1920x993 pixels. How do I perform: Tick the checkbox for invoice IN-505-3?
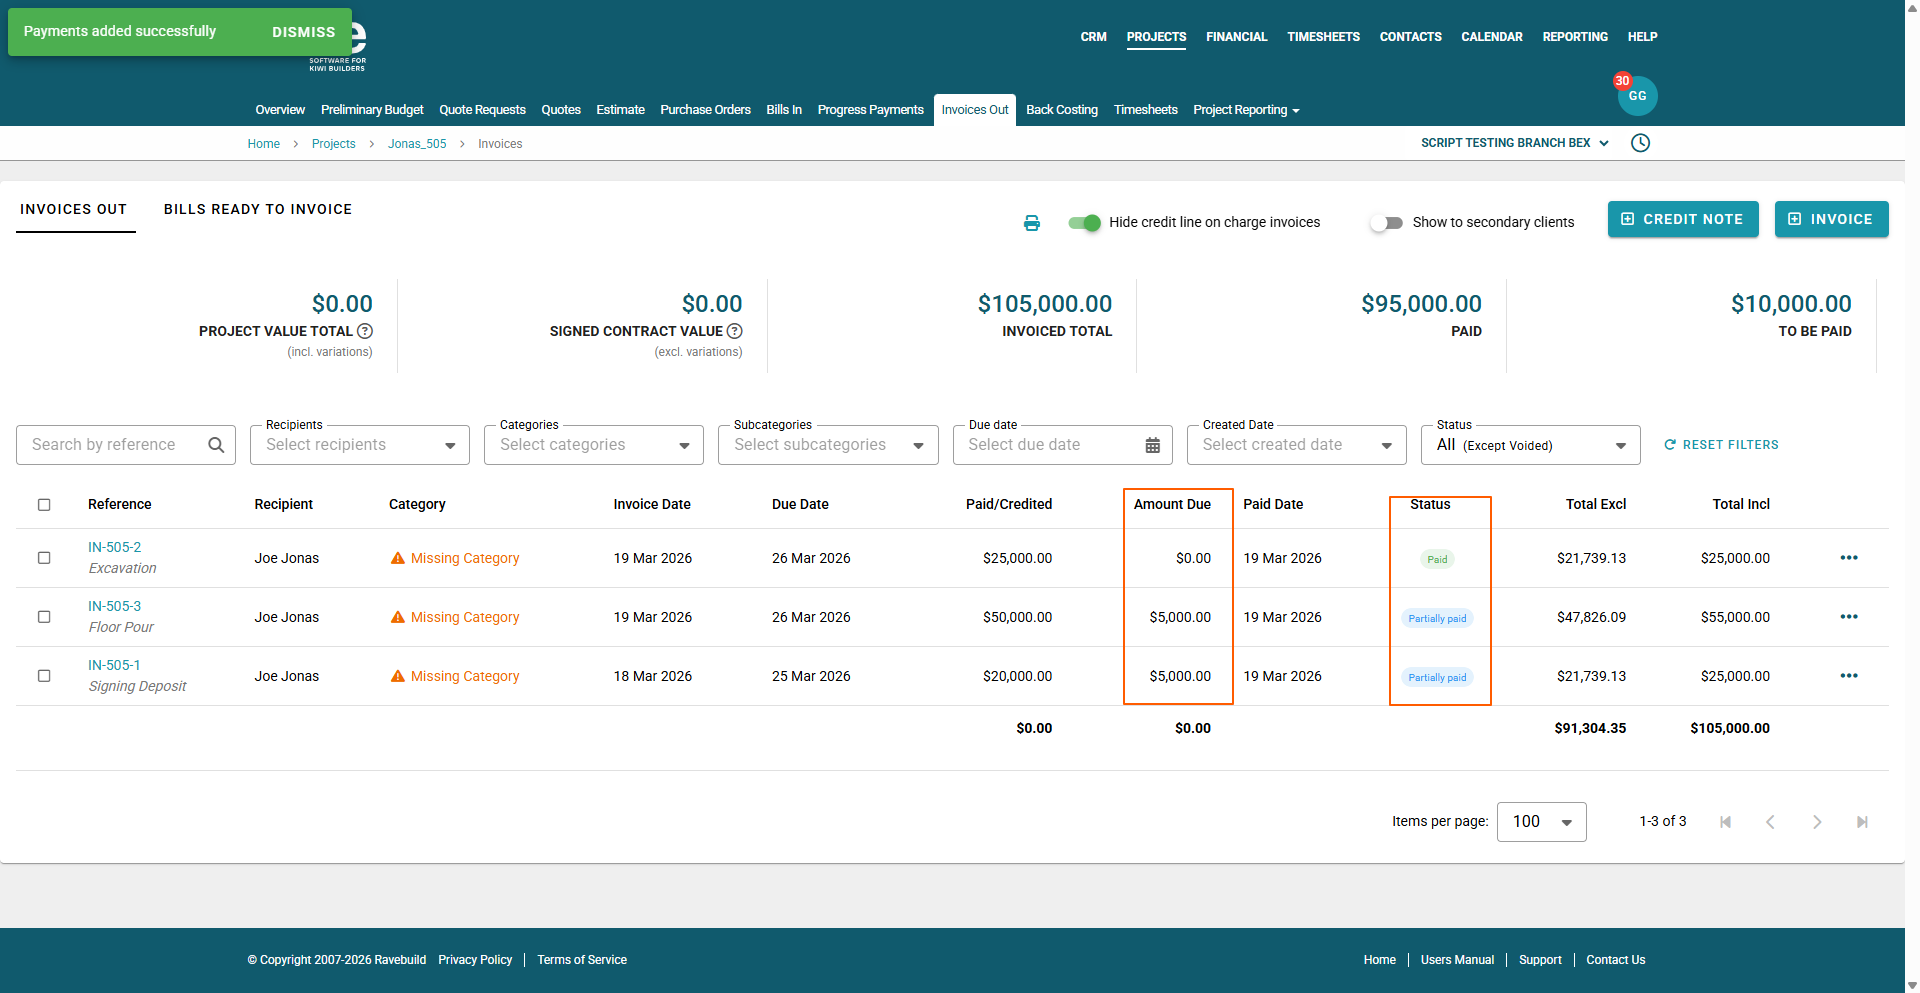(44, 617)
